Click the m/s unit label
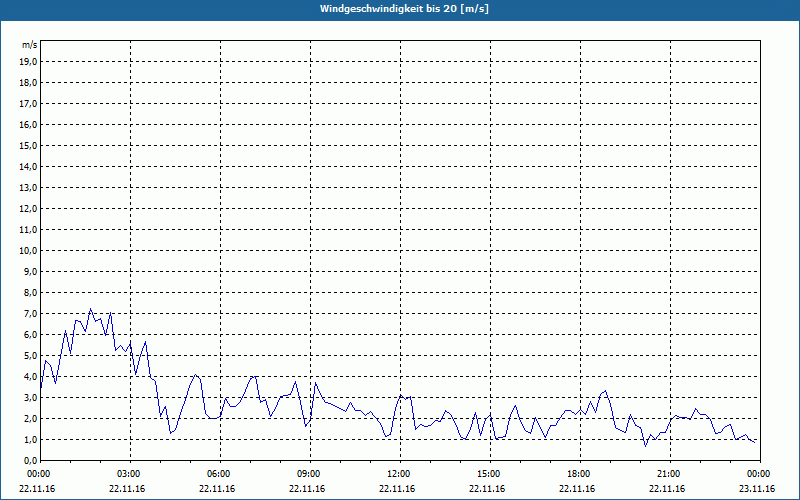Viewport: 800px width, 500px height. pos(30,45)
